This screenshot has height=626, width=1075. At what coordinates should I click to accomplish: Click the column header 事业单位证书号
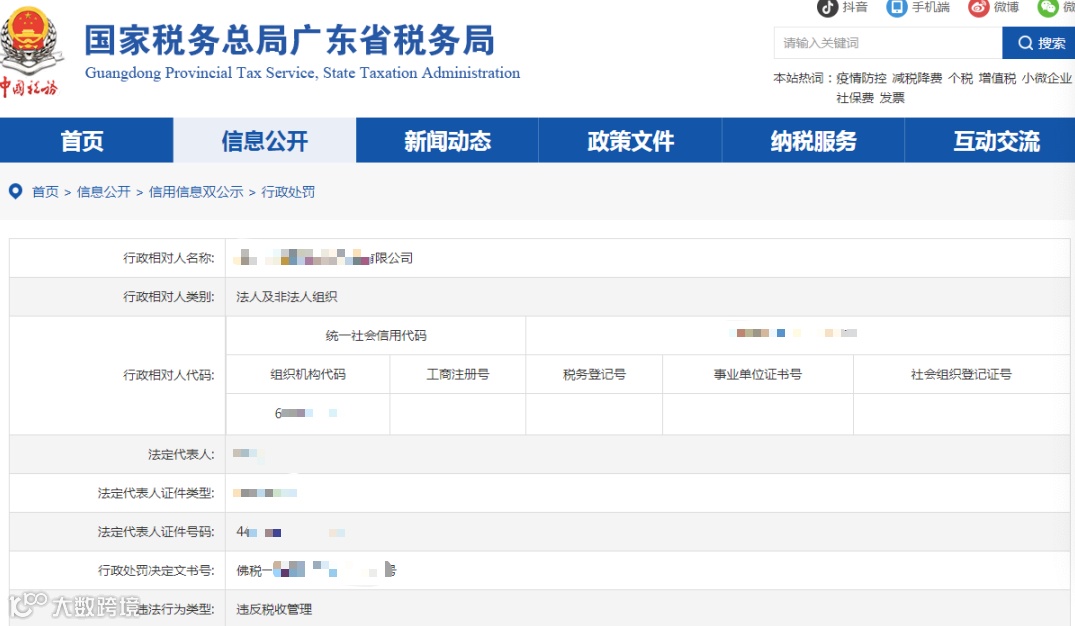pyautogui.click(x=758, y=374)
